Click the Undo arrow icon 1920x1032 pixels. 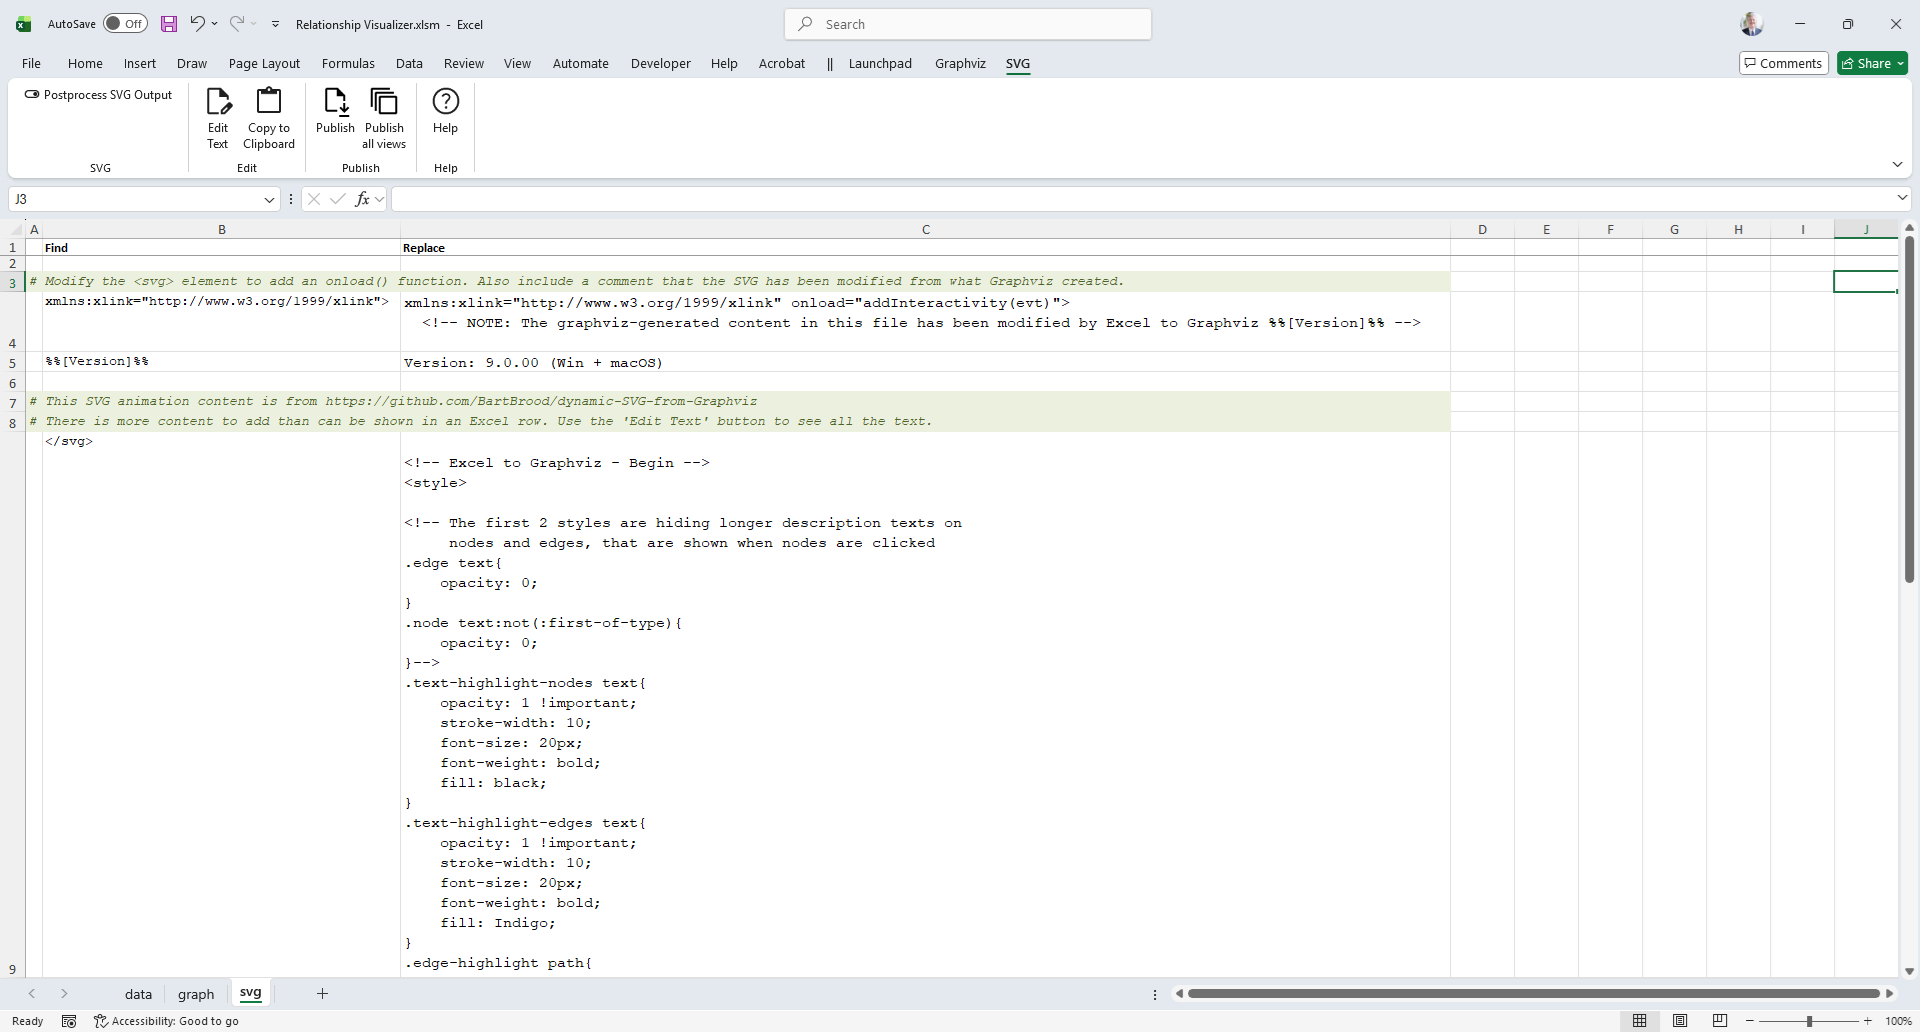197,24
